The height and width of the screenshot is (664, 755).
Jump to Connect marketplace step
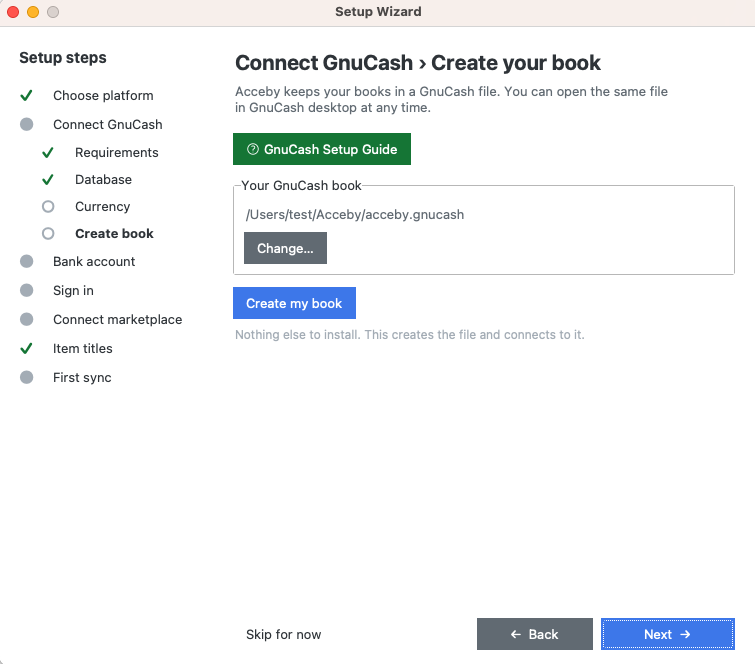117,319
